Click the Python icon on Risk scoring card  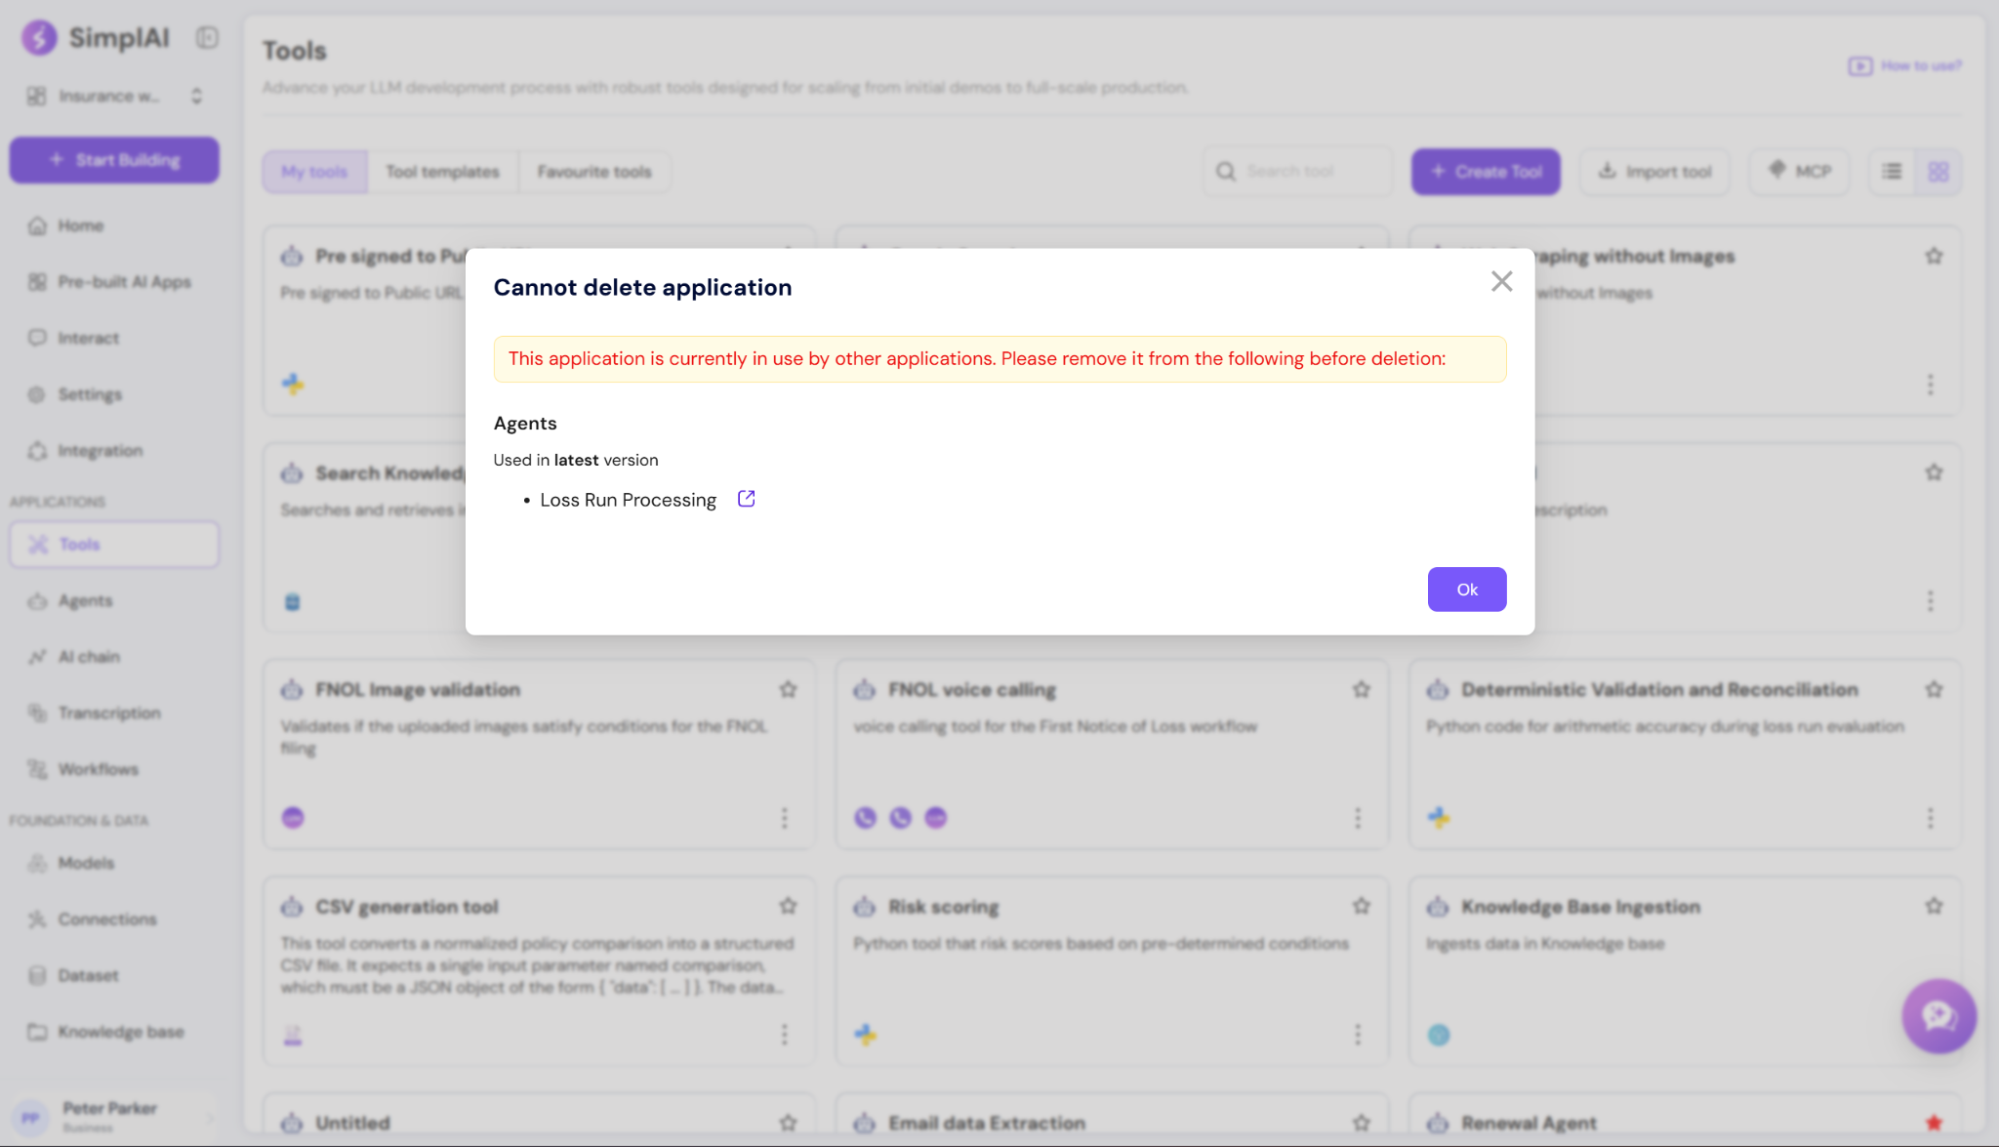coord(865,1035)
